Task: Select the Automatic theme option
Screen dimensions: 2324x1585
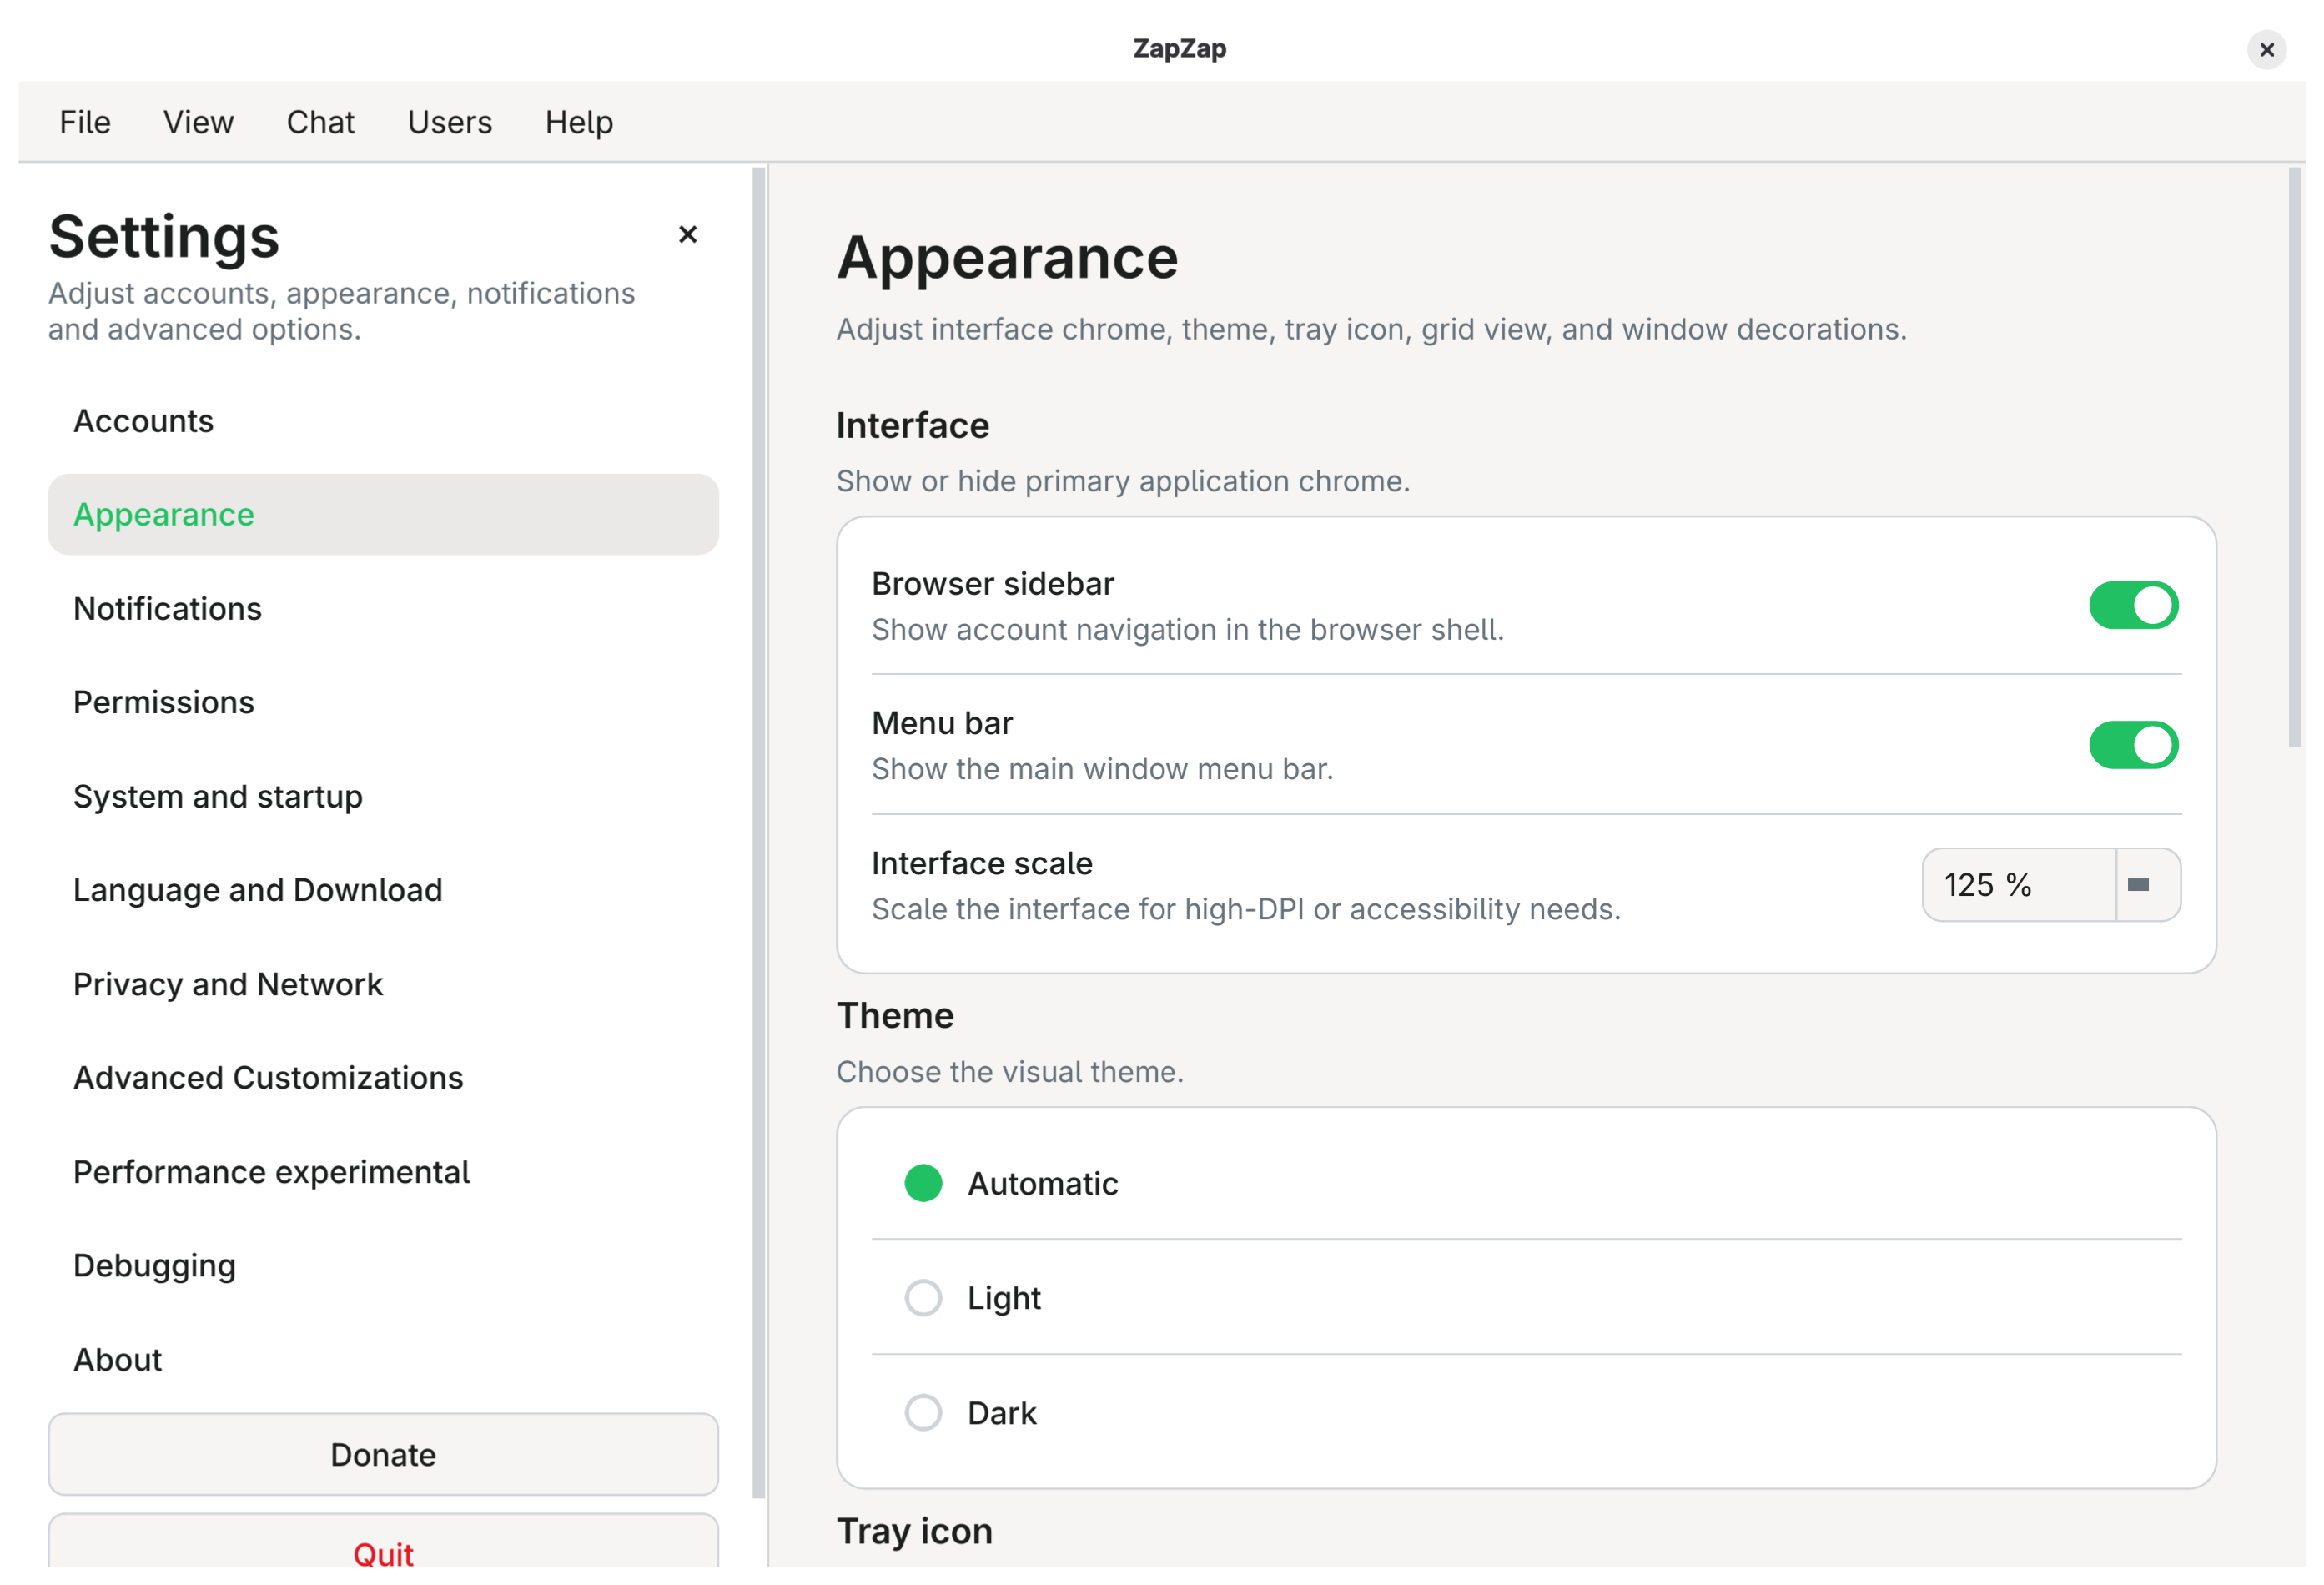Action: point(923,1183)
